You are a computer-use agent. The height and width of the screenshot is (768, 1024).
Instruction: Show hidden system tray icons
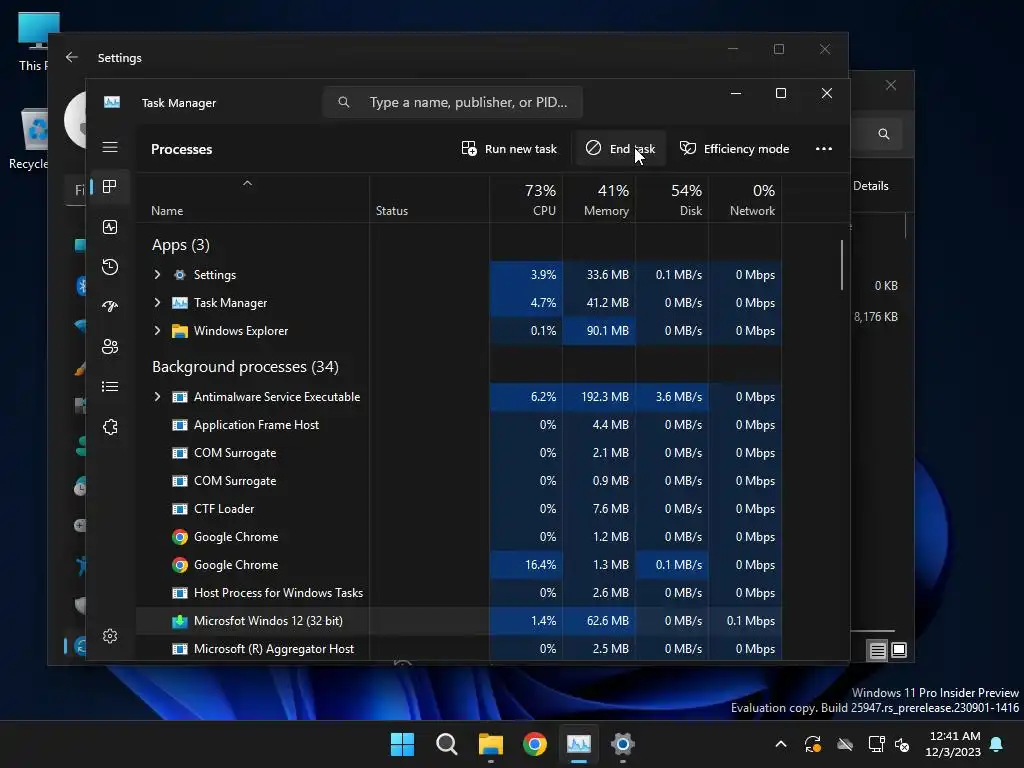780,744
